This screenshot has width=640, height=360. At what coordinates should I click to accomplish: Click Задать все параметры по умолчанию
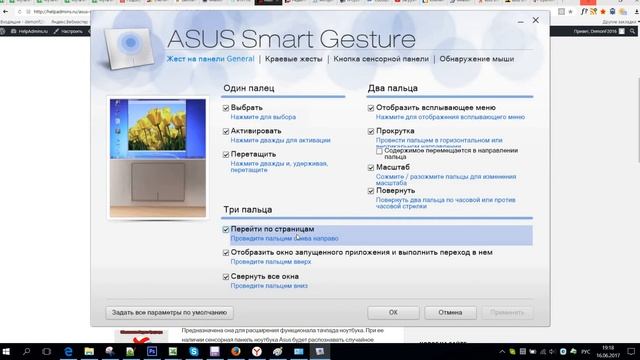point(169,313)
